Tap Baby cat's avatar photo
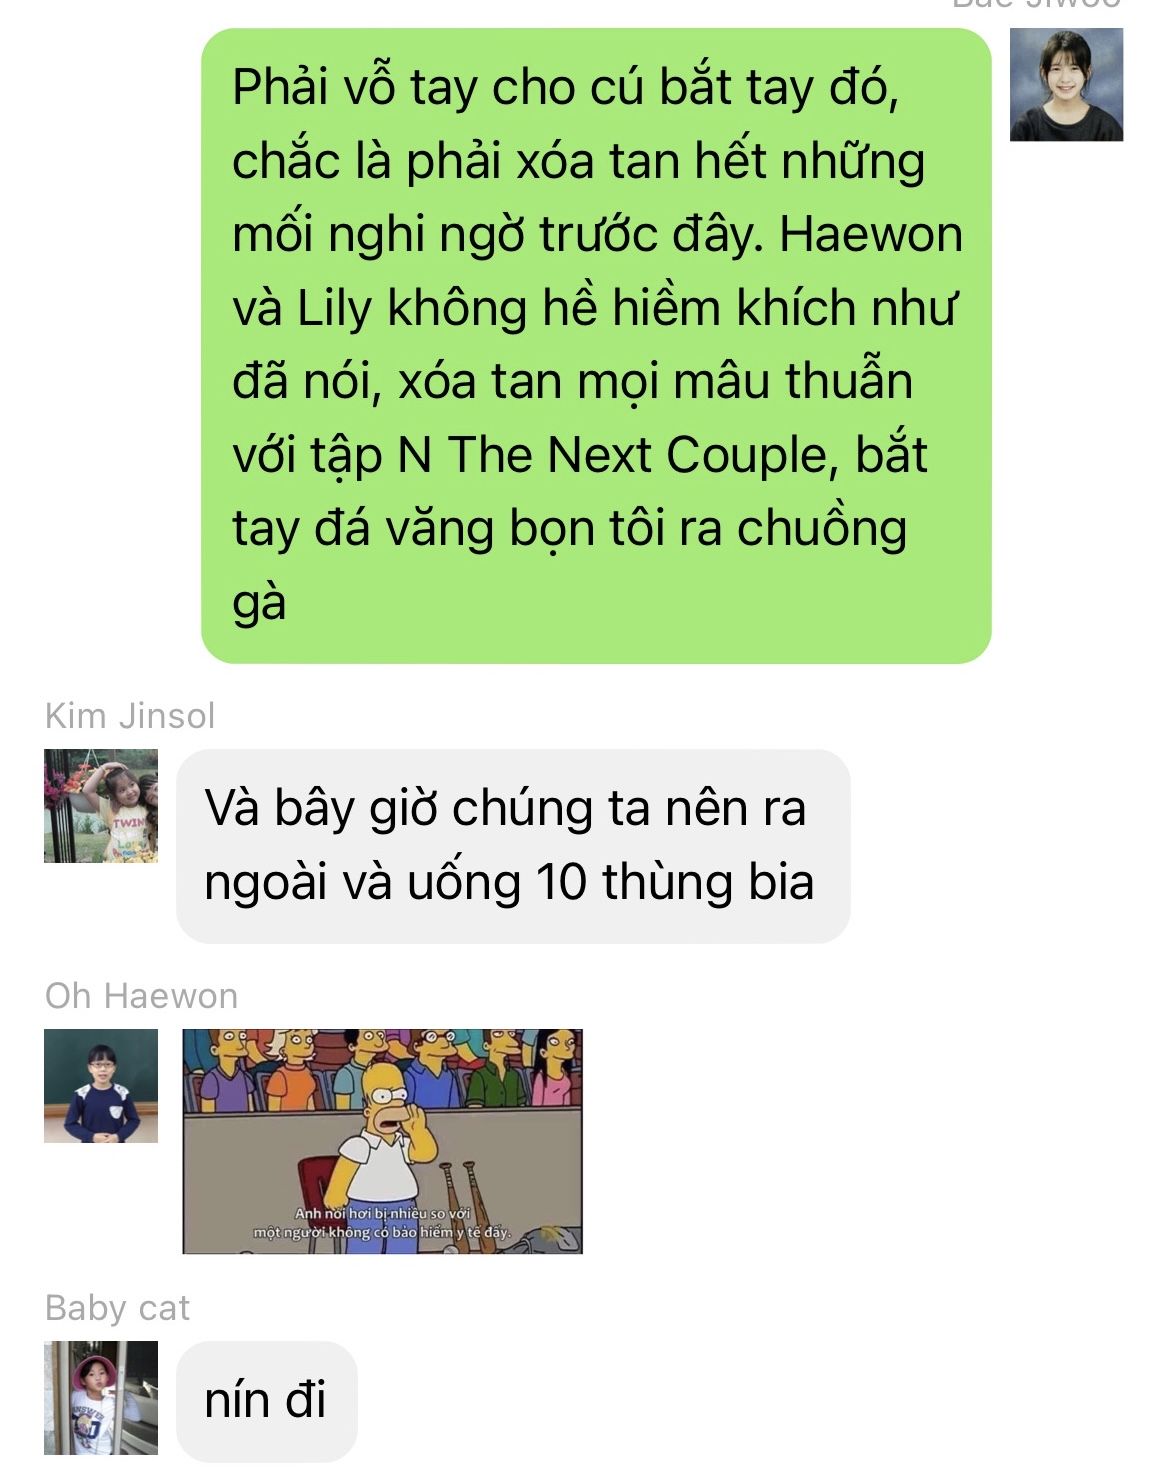This screenshot has height=1476, width=1169. click(x=101, y=1398)
